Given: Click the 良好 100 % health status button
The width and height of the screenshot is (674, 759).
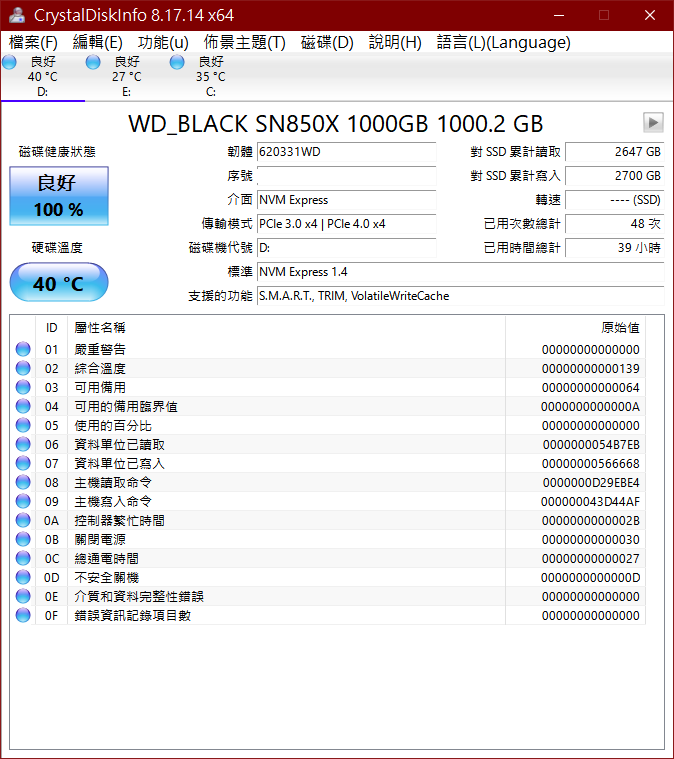Looking at the screenshot, I should click(59, 196).
